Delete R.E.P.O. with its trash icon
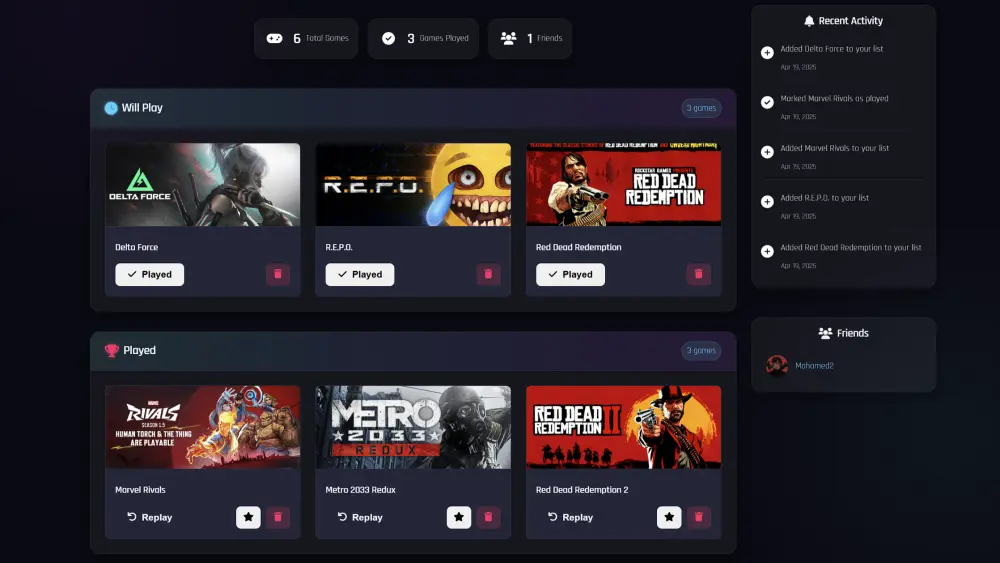This screenshot has height=563, width=1000. click(488, 274)
